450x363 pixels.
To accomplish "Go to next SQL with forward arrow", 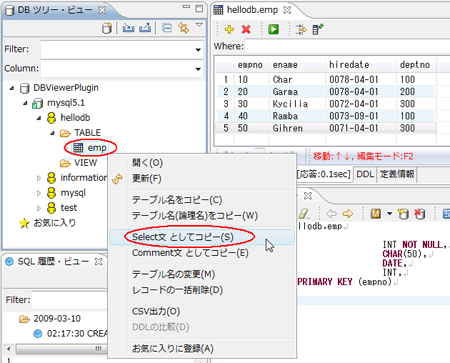I will (x=348, y=214).
